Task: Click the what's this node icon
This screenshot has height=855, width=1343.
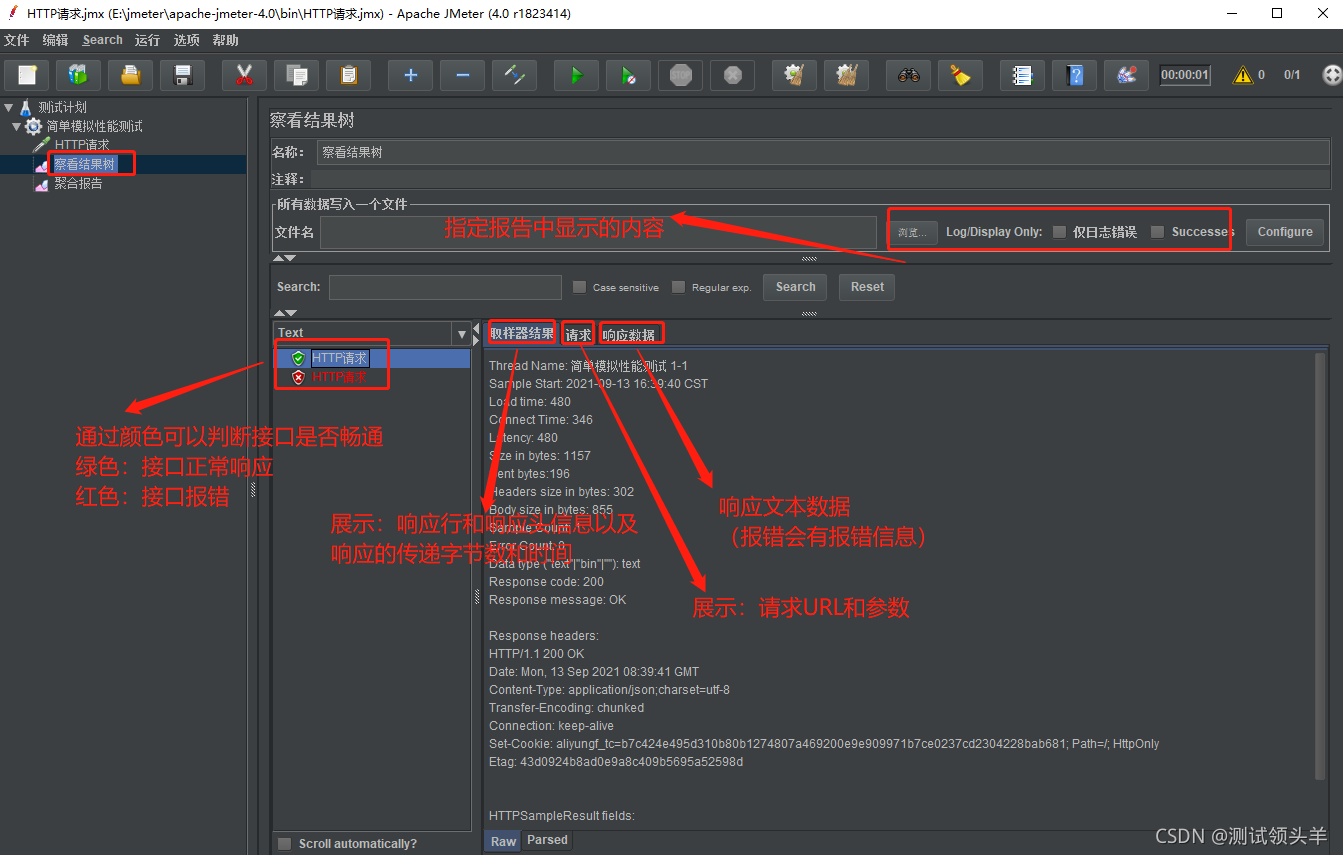Action: tap(1126, 75)
